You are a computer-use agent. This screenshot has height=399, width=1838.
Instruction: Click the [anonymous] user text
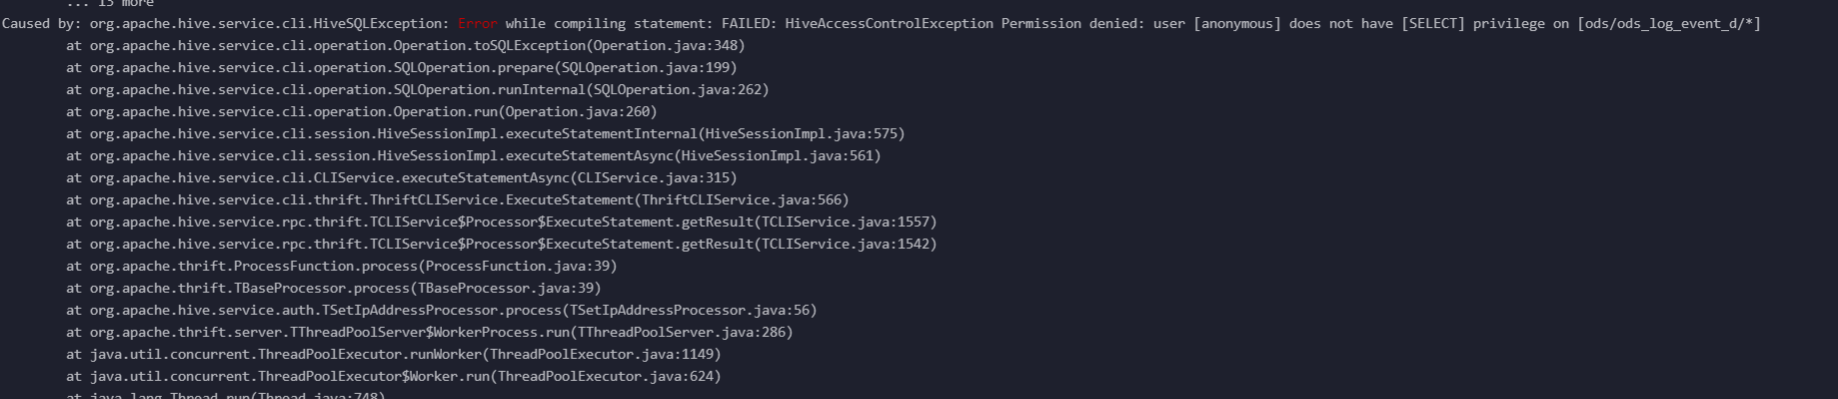pyautogui.click(x=1237, y=23)
